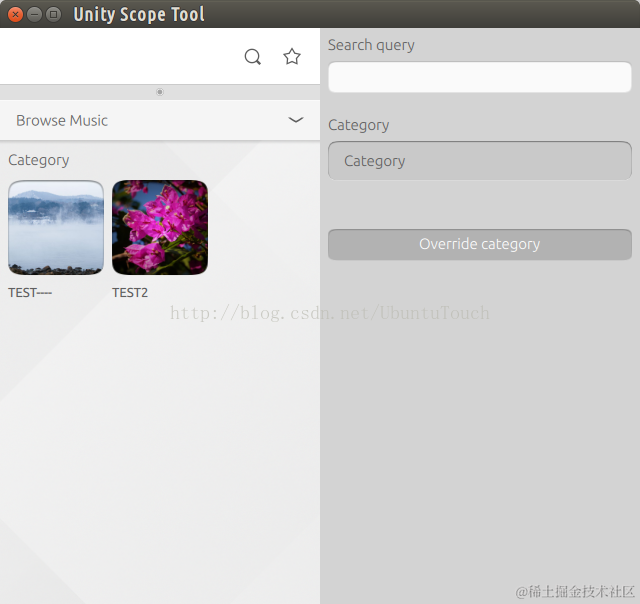Close the Unity Scope Tool window
Screen dimensions: 640x604
[16, 15]
